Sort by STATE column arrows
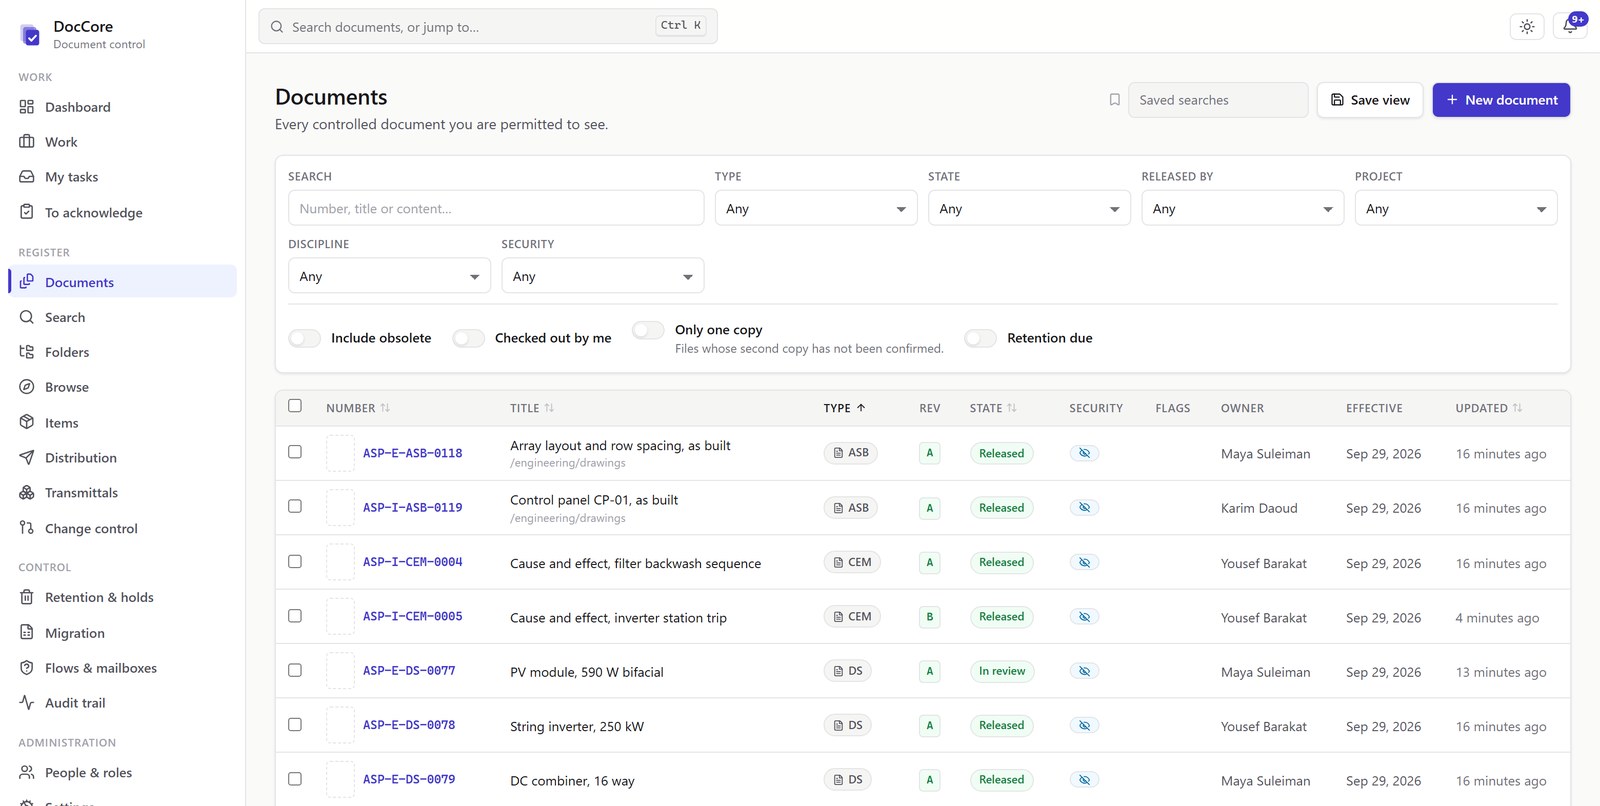 tap(1011, 408)
